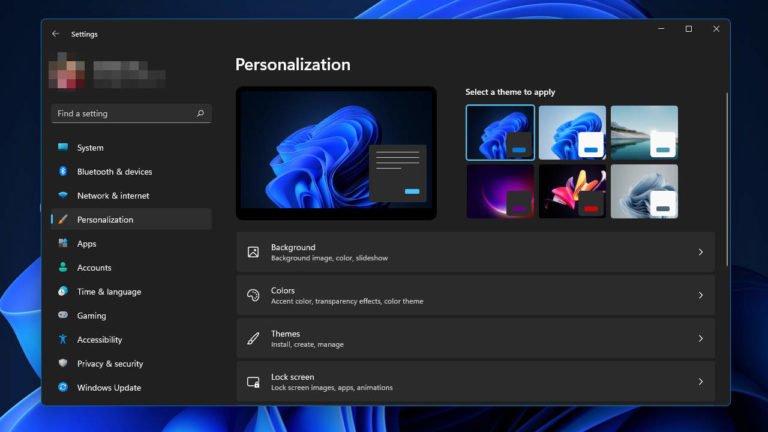Close the Settings window
Screen dimensions: 768x432
click(716, 29)
